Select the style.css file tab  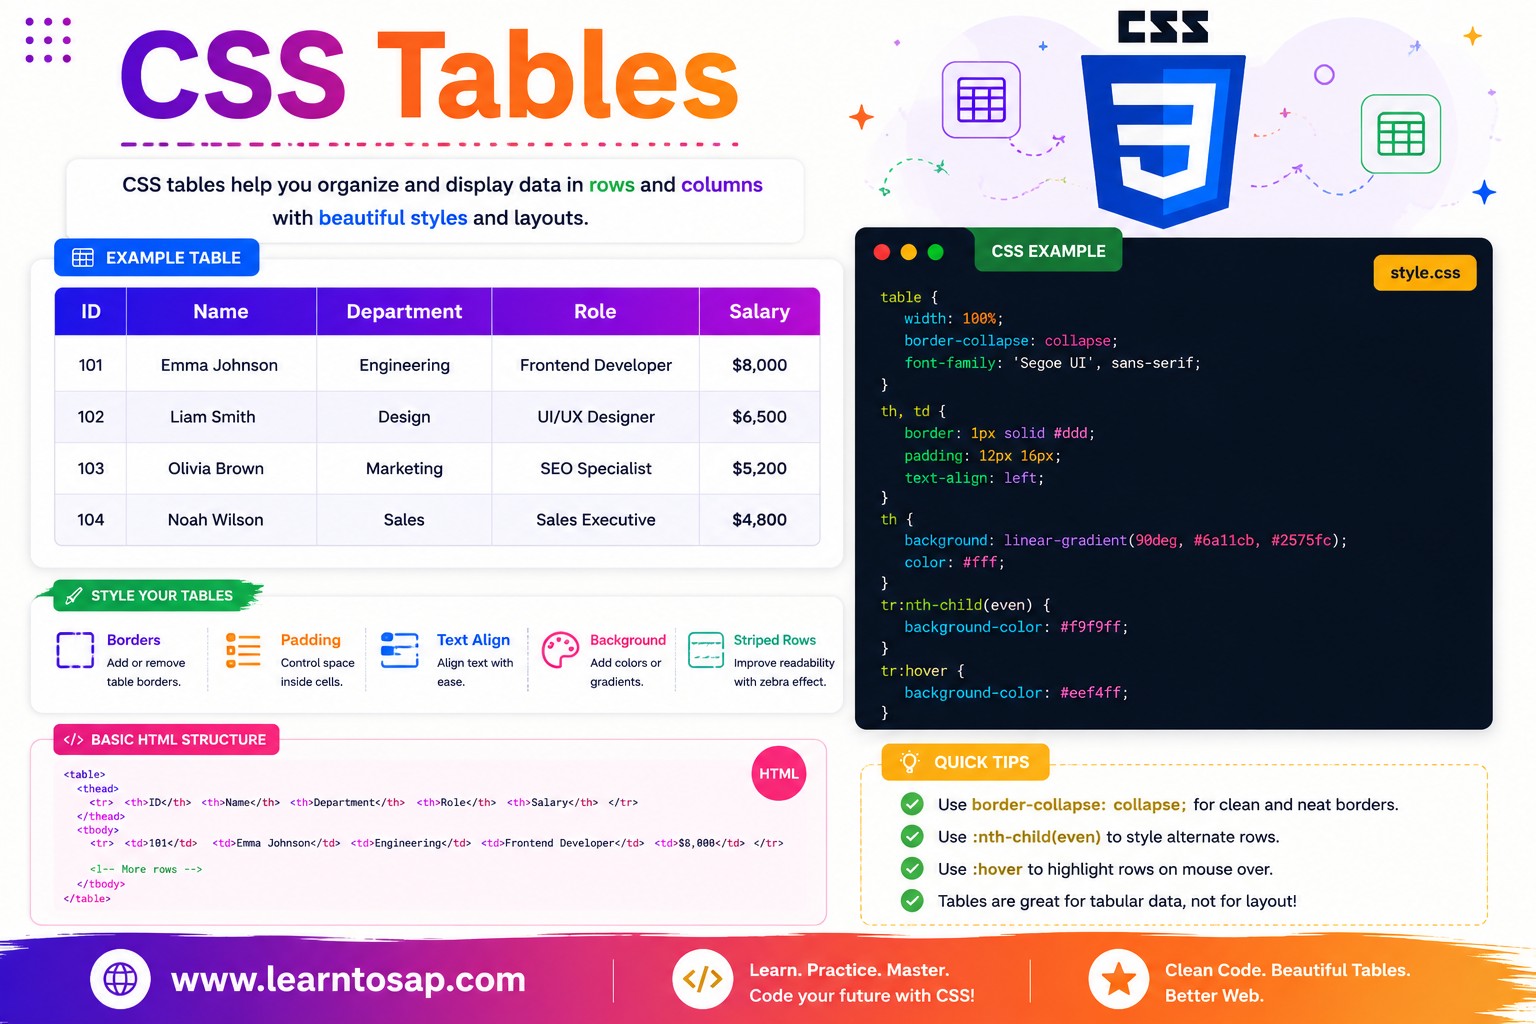[x=1425, y=273]
